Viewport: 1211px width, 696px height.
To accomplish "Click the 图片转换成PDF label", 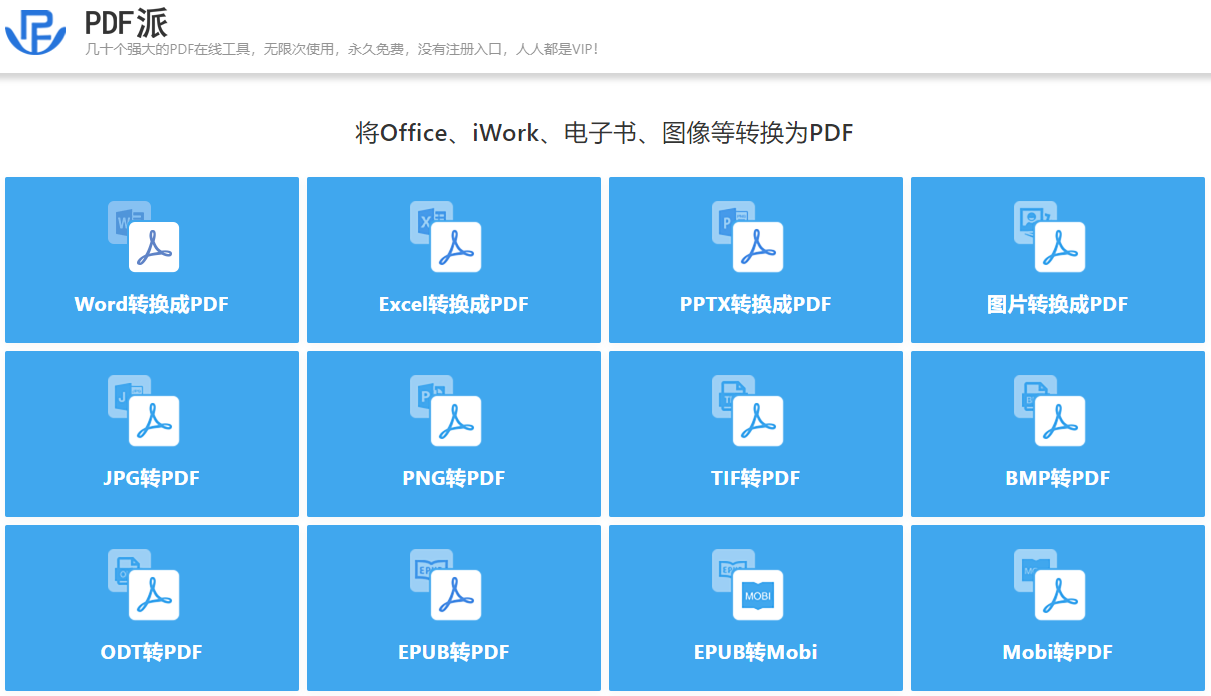I will [x=1058, y=305].
